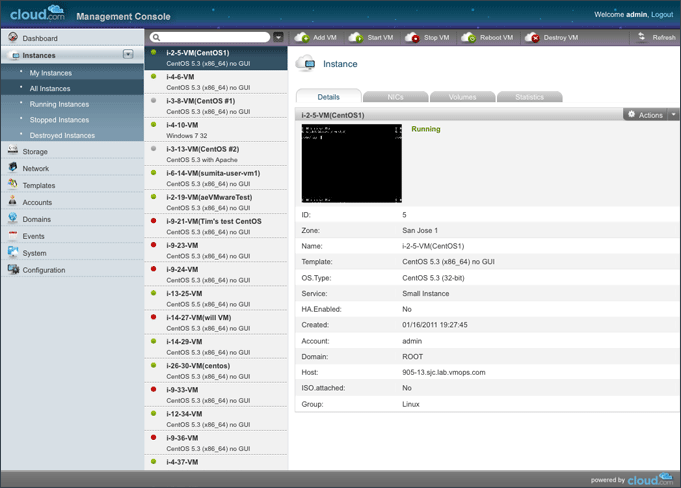
Task: Open the VM console thumbnail
Action: [352, 163]
